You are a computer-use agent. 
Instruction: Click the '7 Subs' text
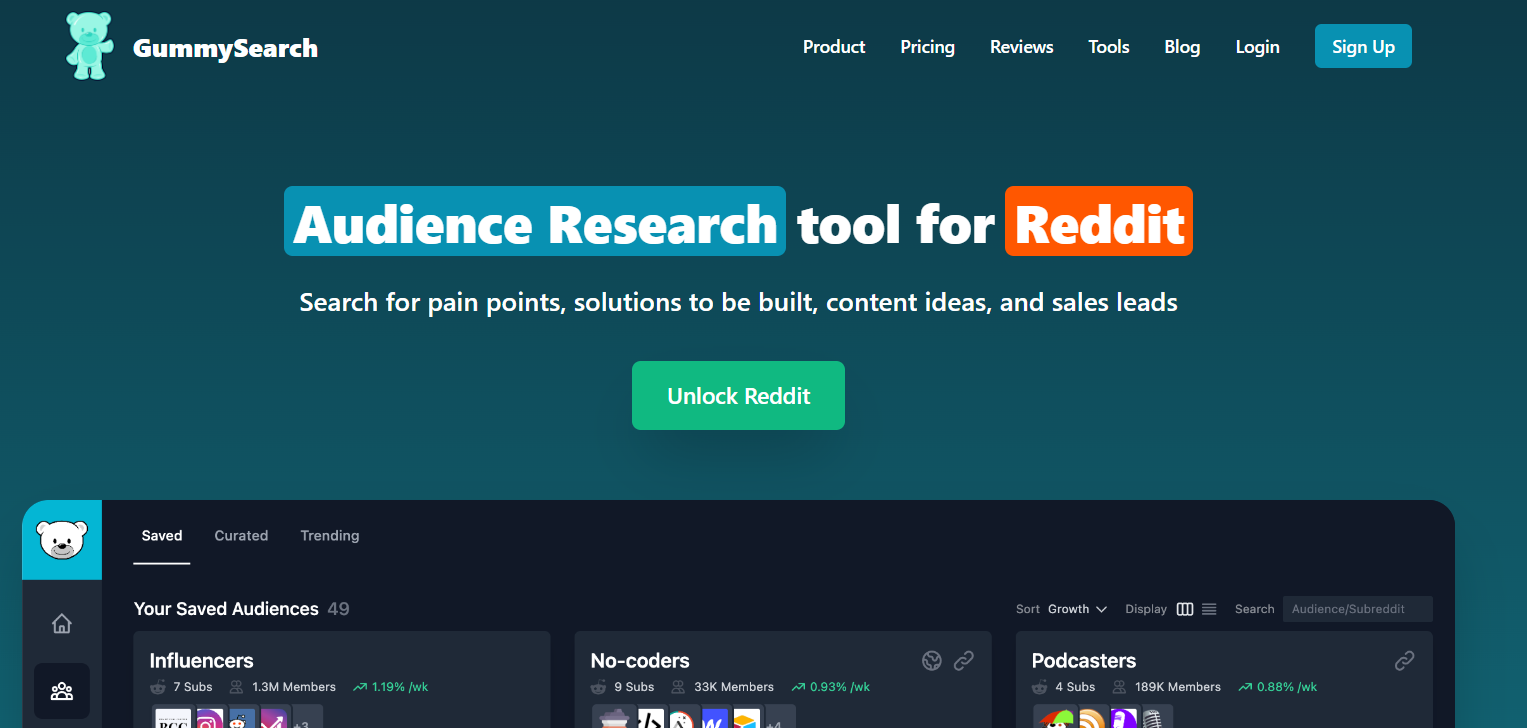[193, 687]
